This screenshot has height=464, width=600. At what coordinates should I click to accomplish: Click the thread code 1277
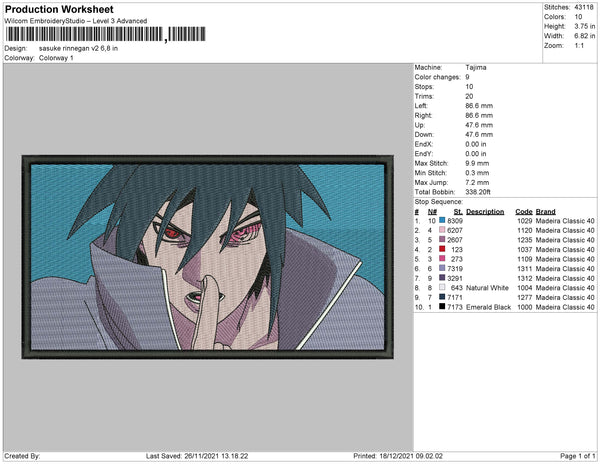525,297
